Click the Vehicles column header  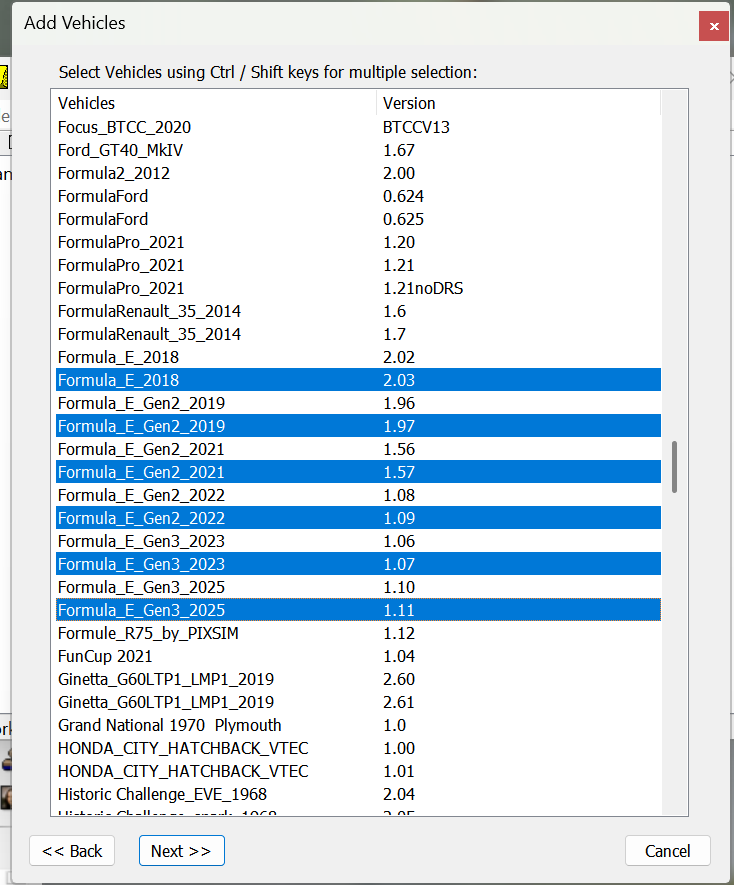click(216, 103)
